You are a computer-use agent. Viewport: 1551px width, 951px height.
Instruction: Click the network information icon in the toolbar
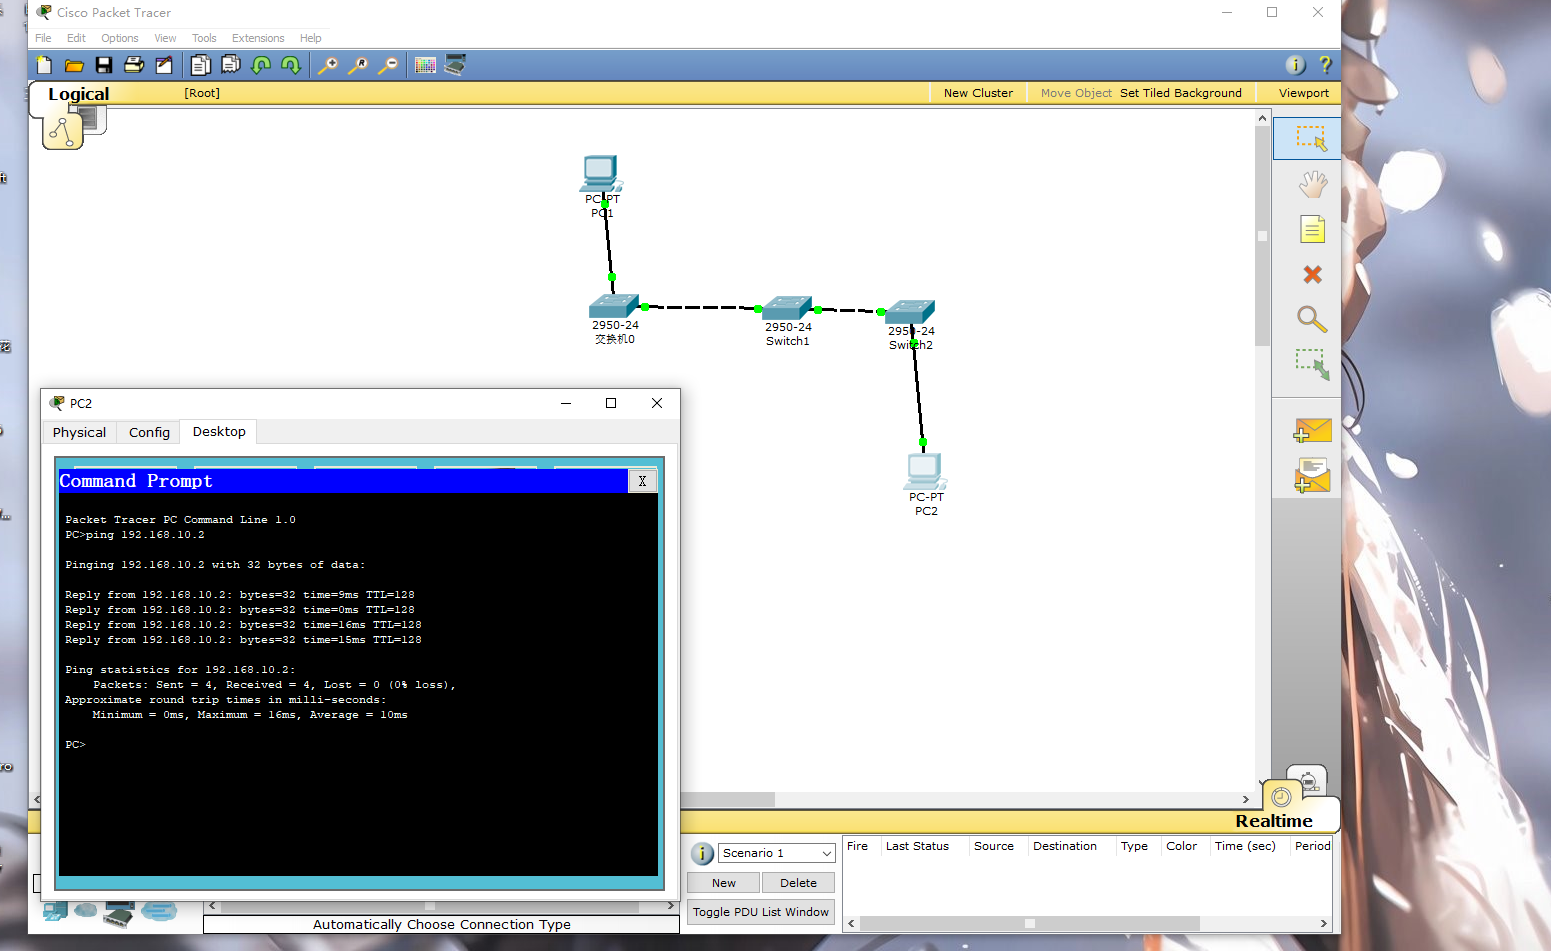[1295, 65]
